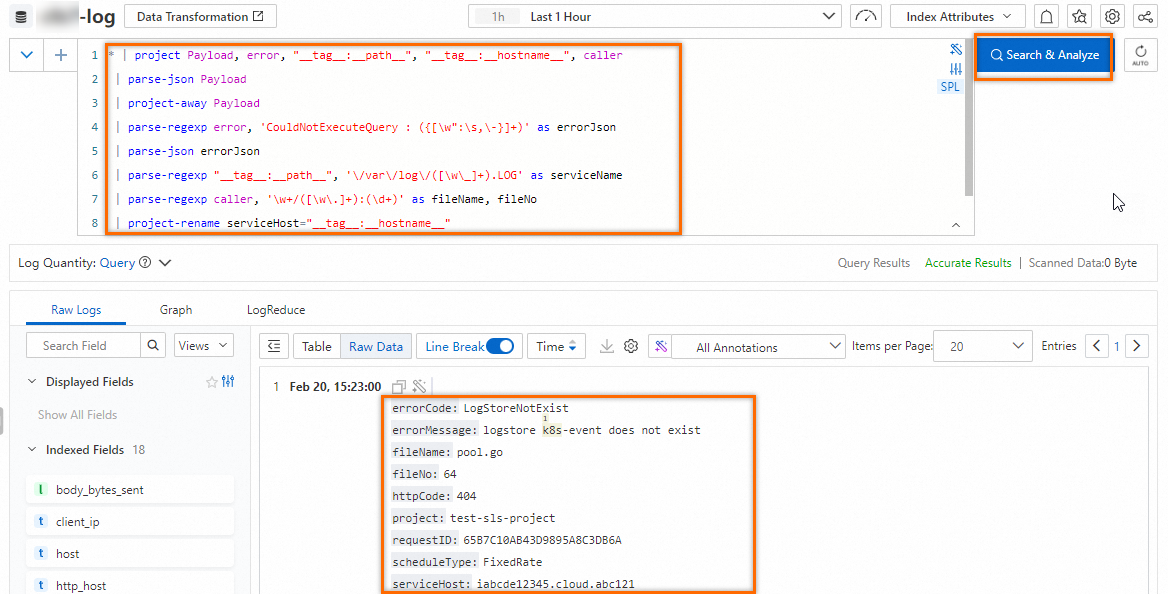
Task: Select the http_host field
Action: coord(130,586)
